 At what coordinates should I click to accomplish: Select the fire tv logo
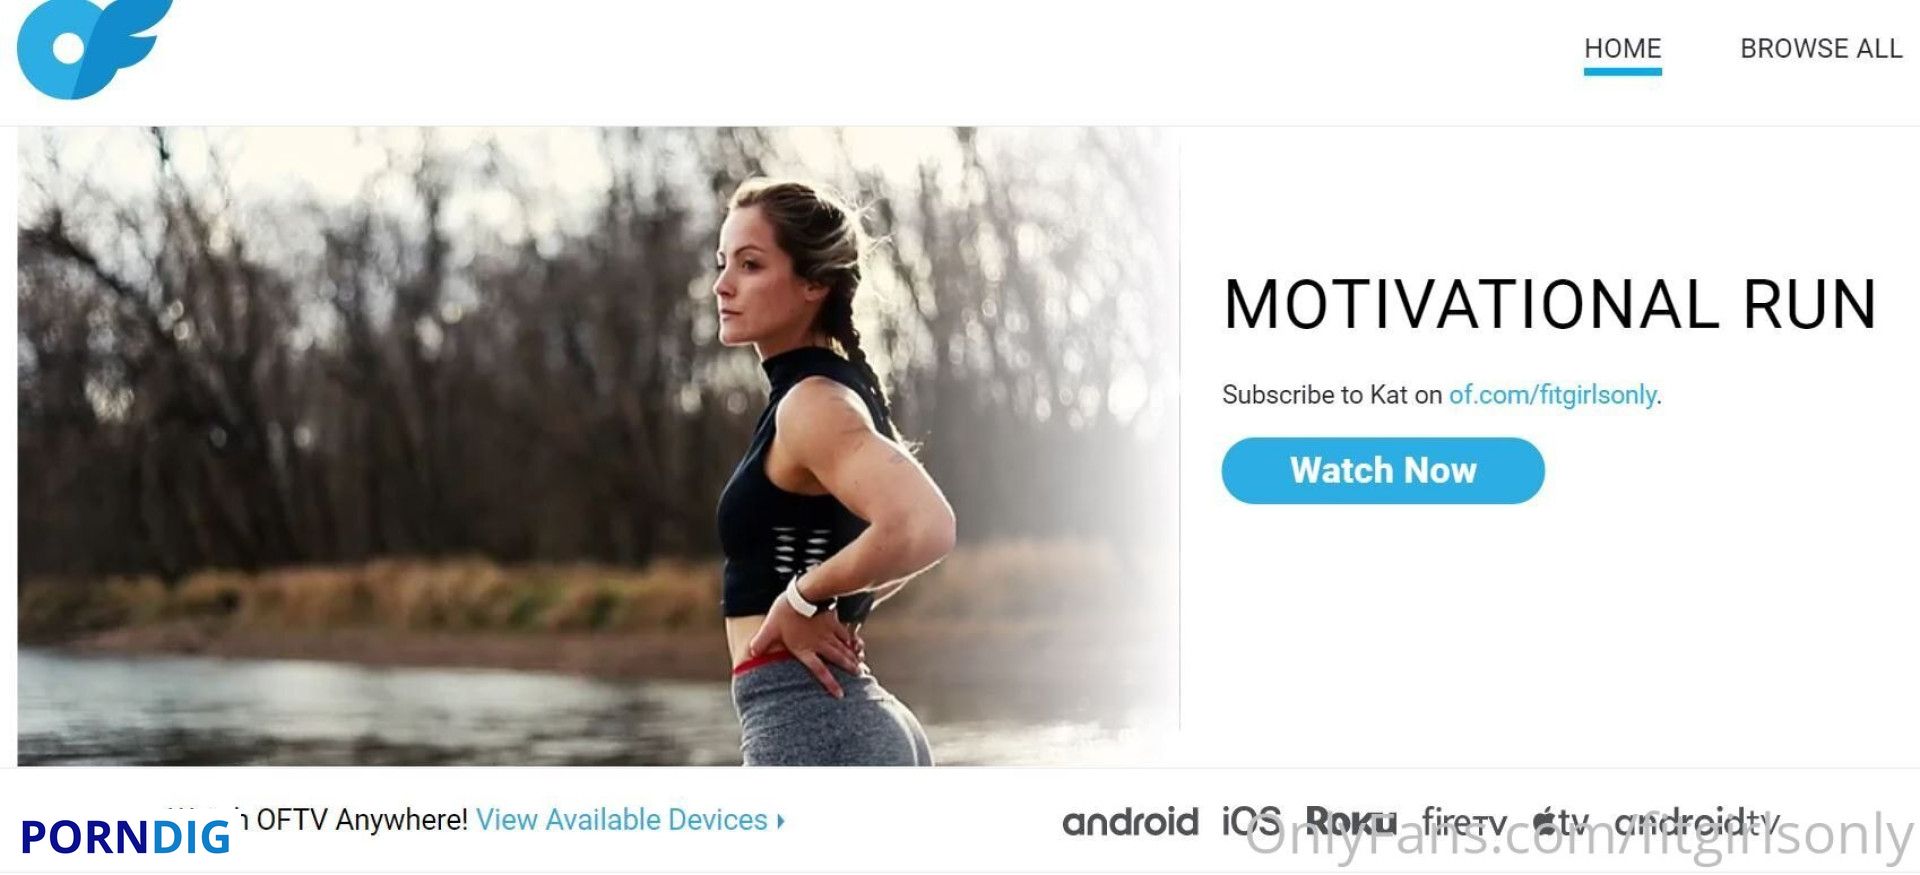[x=1464, y=822]
